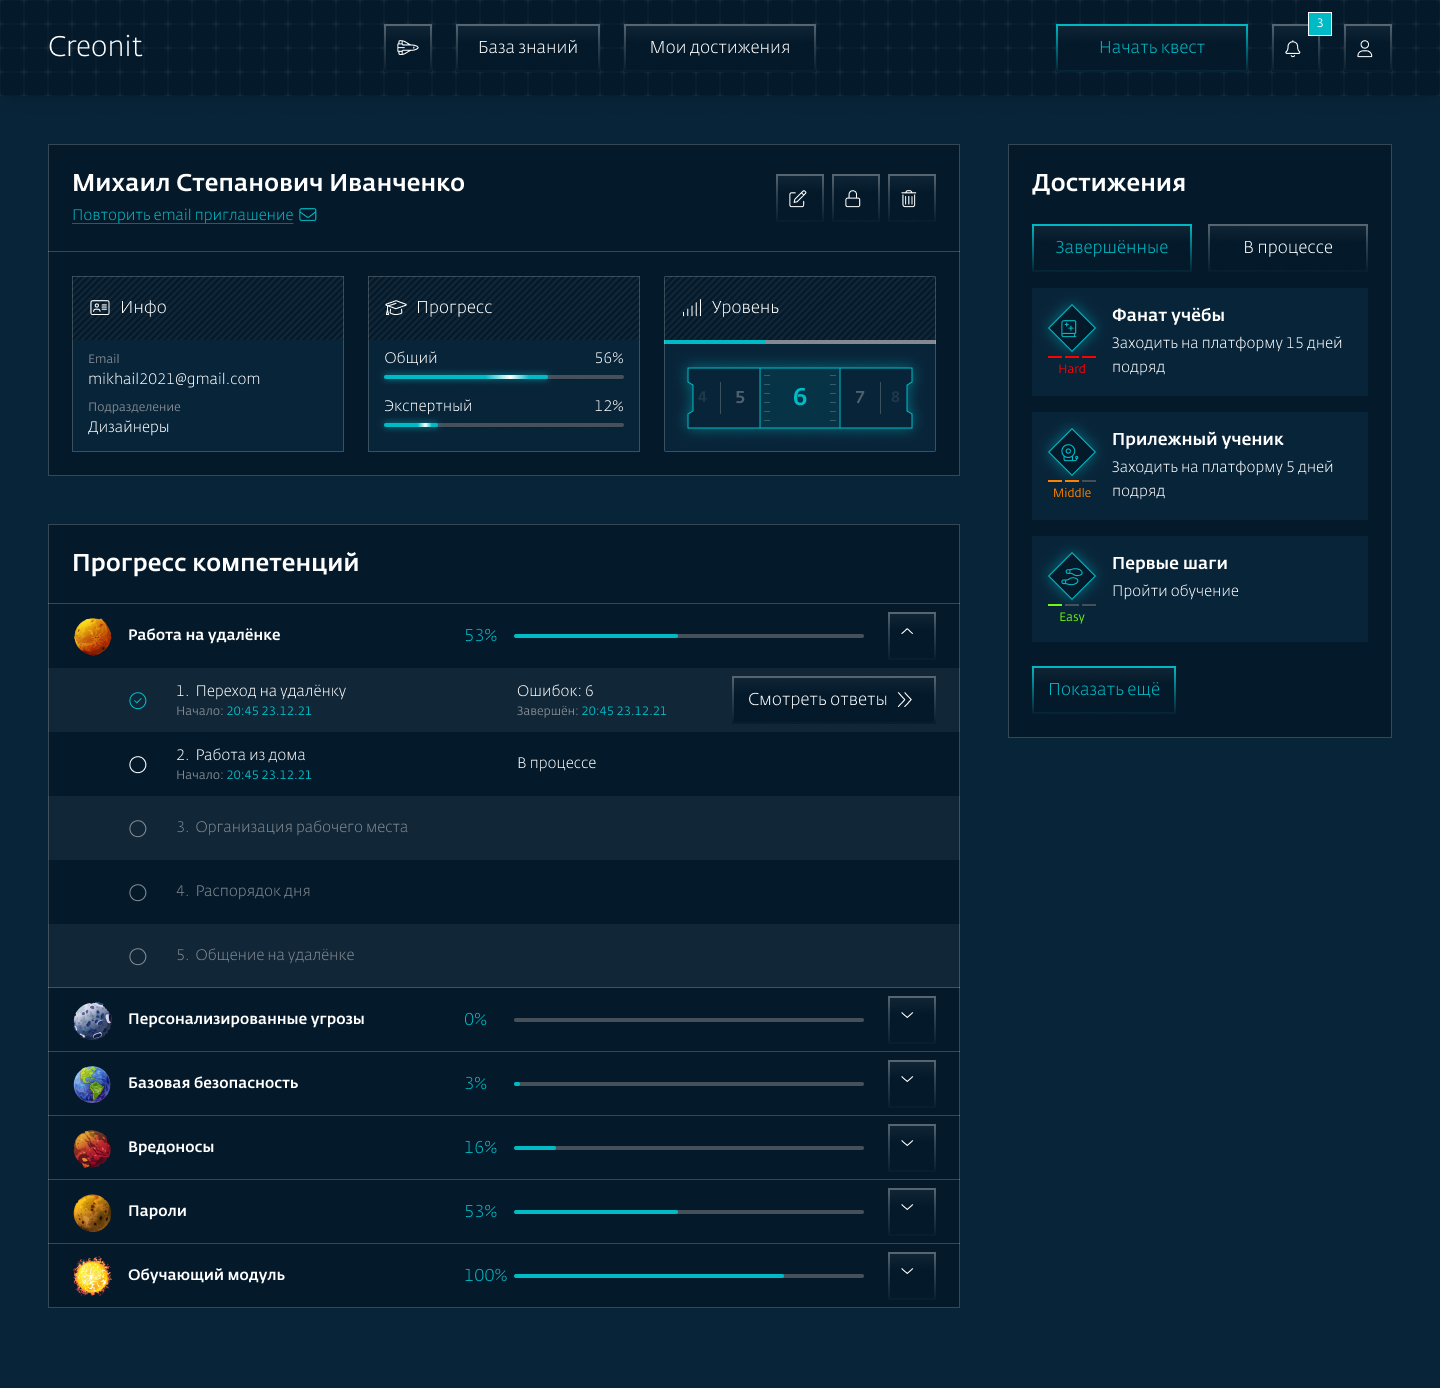Open the База знаний menu item
1440x1388 pixels.
coord(527,47)
